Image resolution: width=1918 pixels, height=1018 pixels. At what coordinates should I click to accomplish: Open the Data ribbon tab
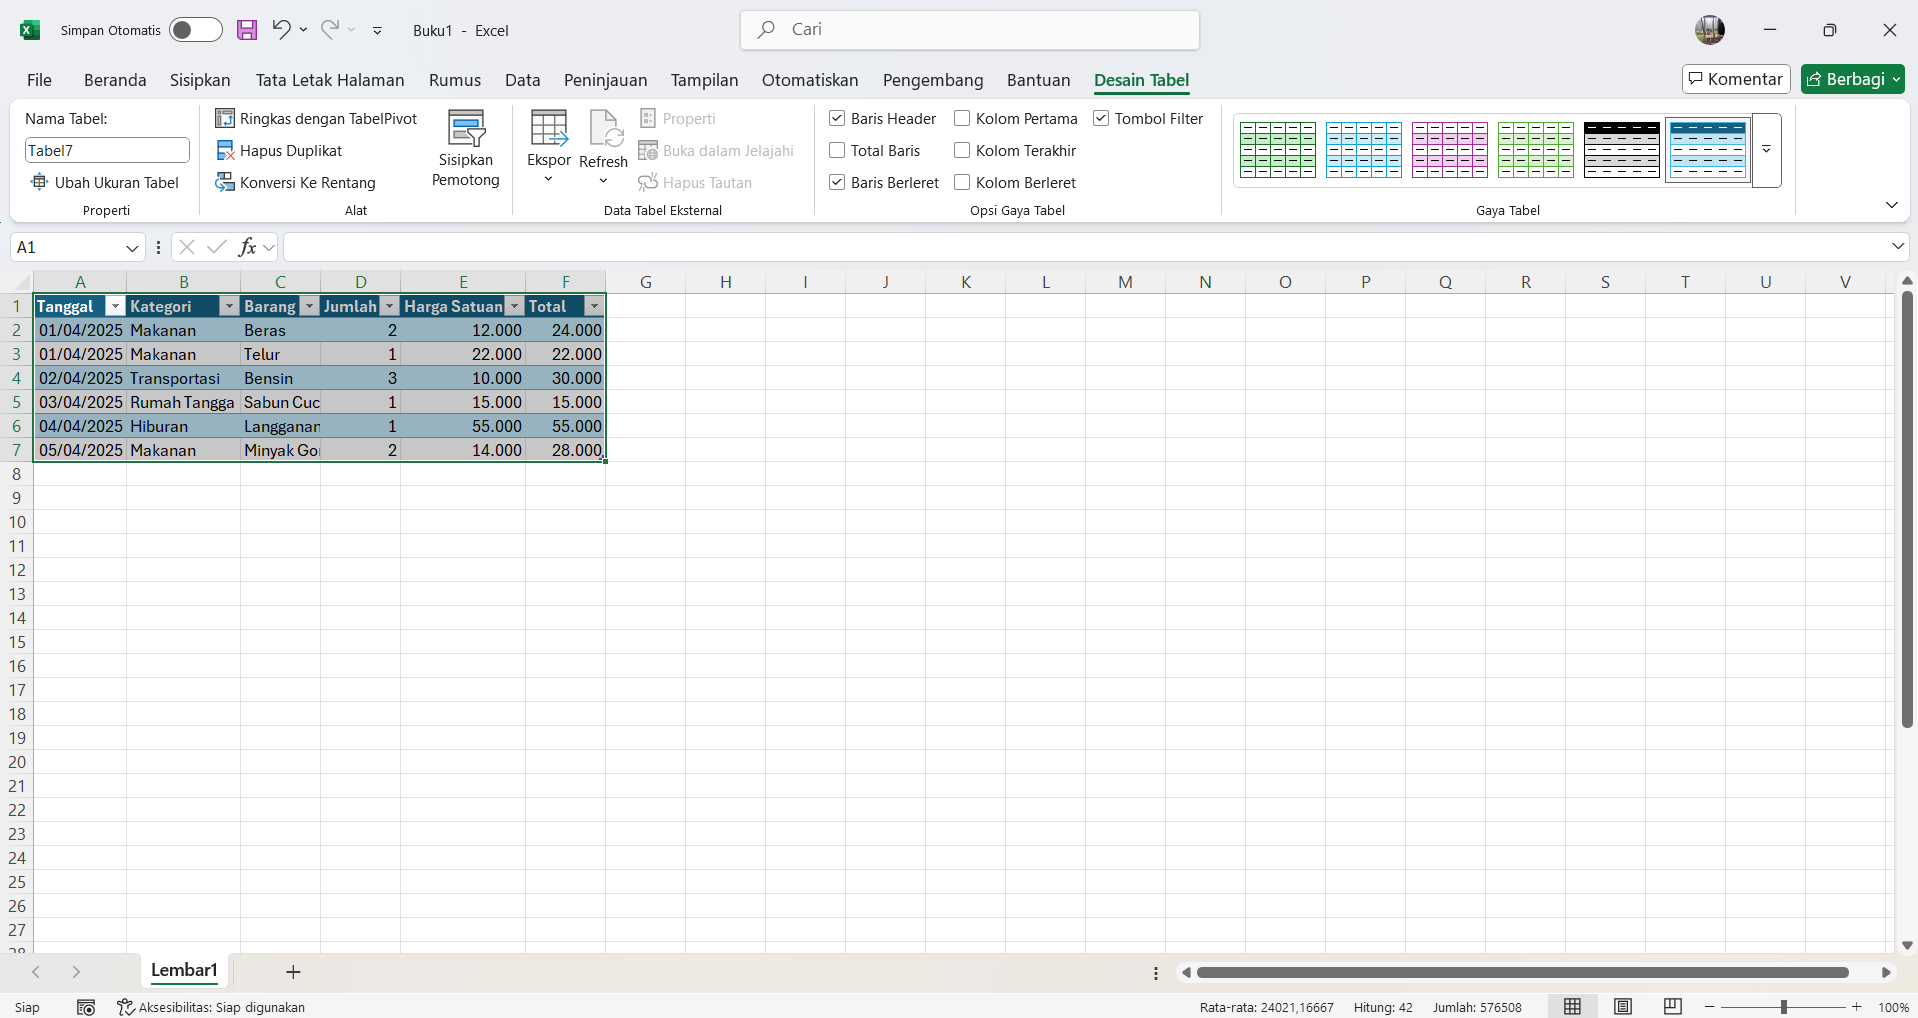523,80
